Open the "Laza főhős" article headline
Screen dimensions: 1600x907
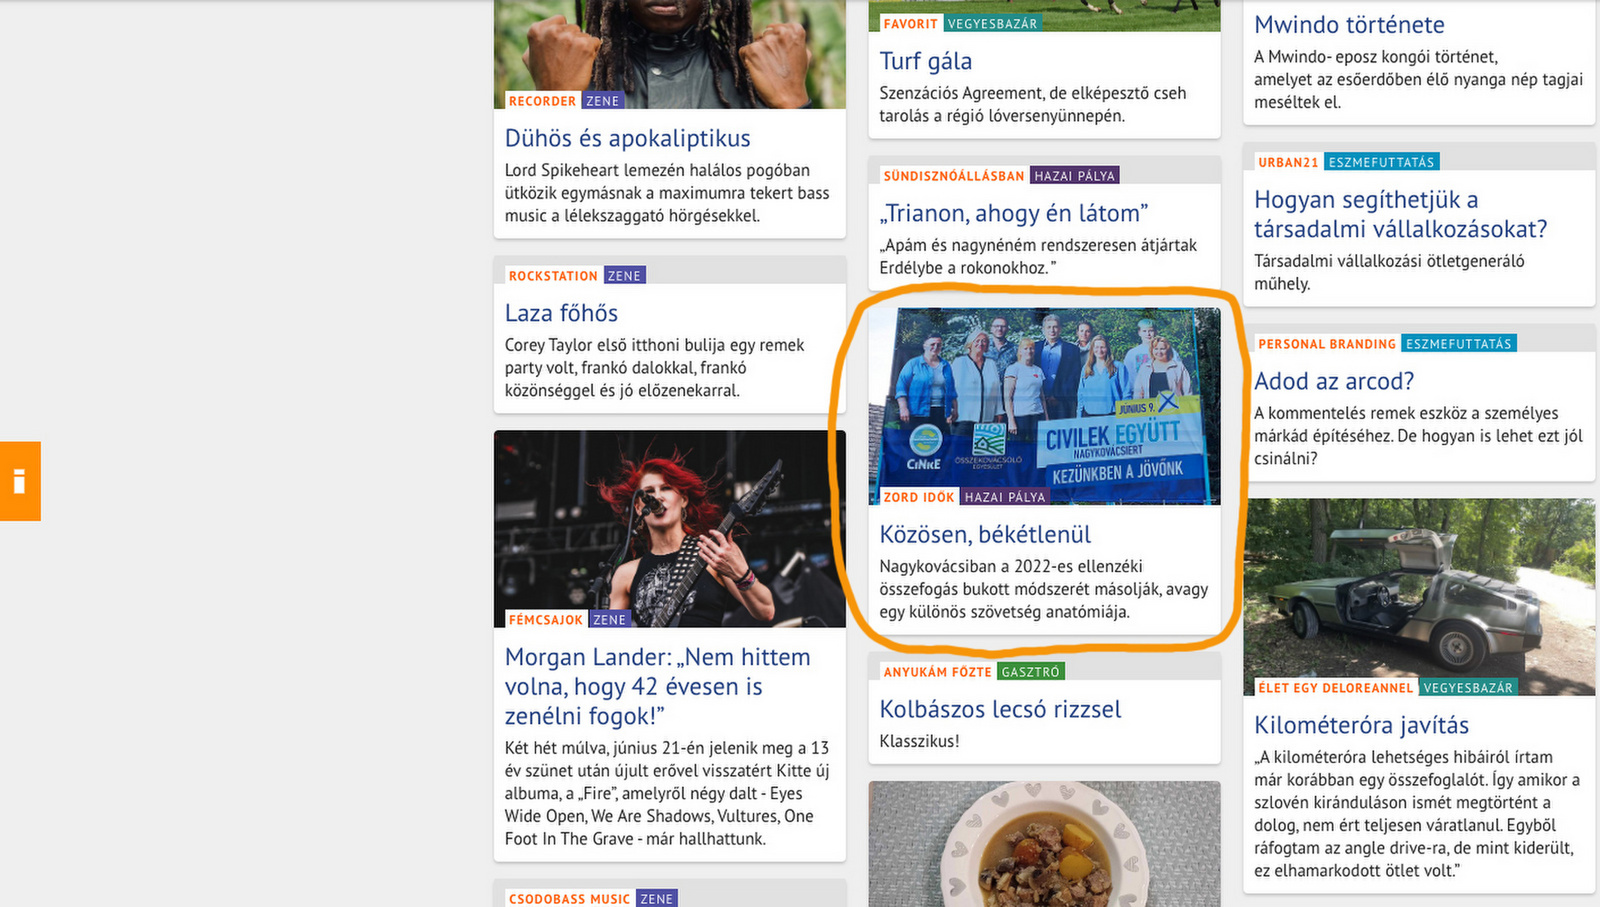point(561,313)
